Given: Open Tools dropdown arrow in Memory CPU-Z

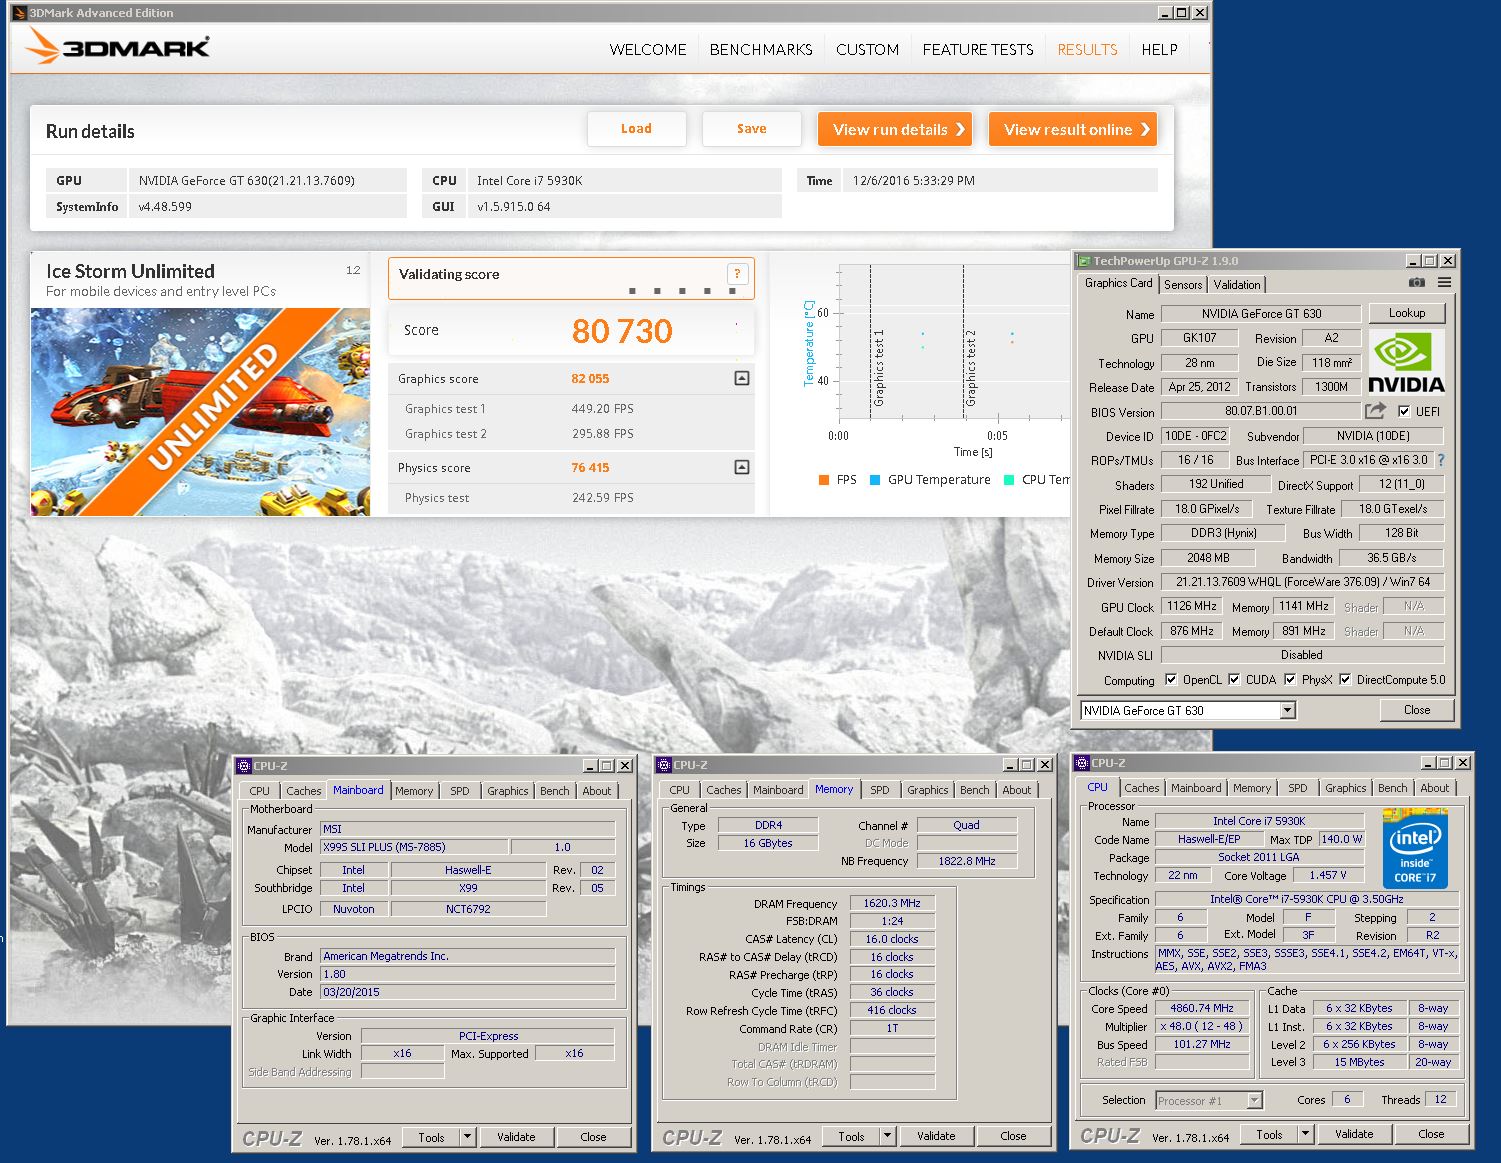Looking at the screenshot, I should coord(887,1136).
